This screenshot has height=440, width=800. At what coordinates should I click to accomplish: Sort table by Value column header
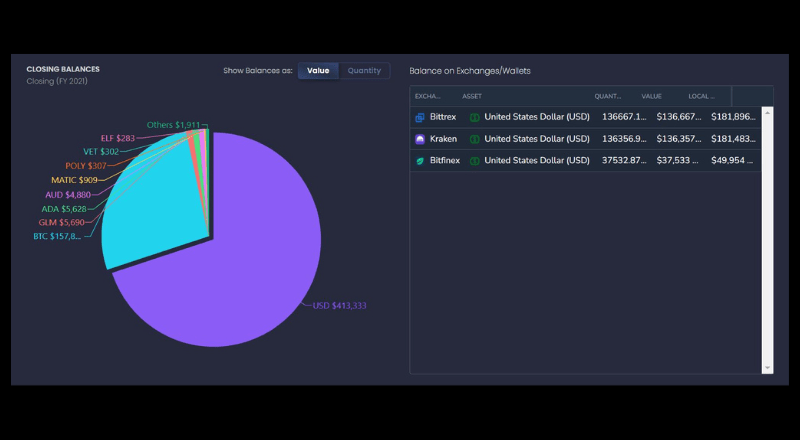click(652, 96)
